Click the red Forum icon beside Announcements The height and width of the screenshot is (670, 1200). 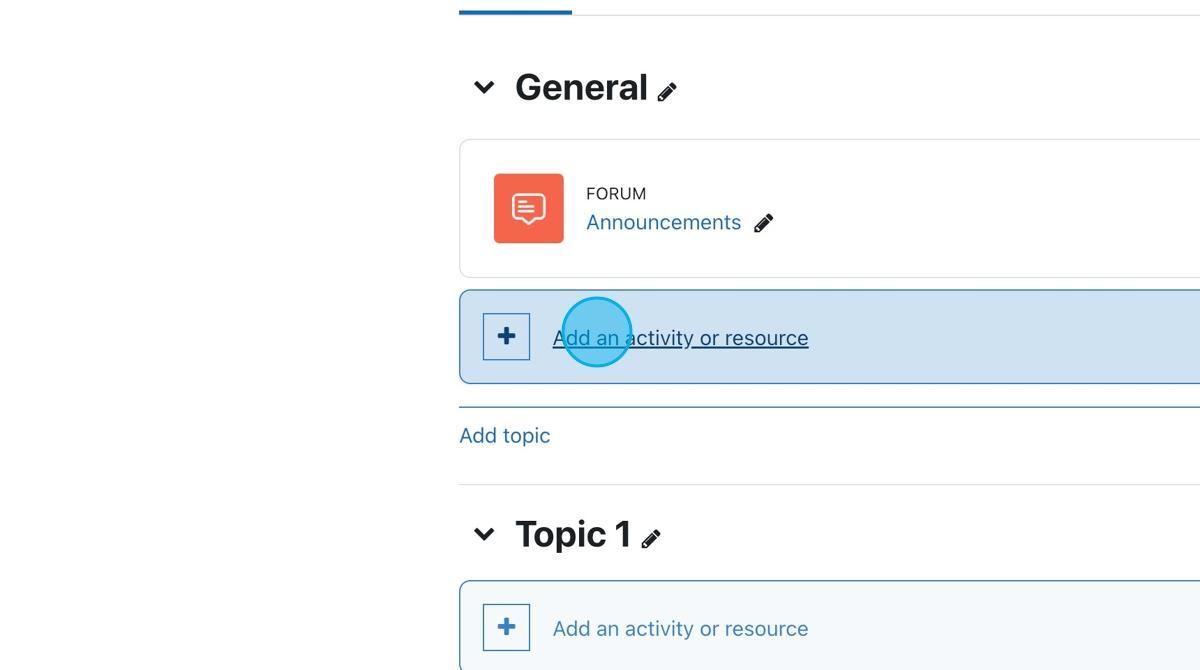(528, 208)
